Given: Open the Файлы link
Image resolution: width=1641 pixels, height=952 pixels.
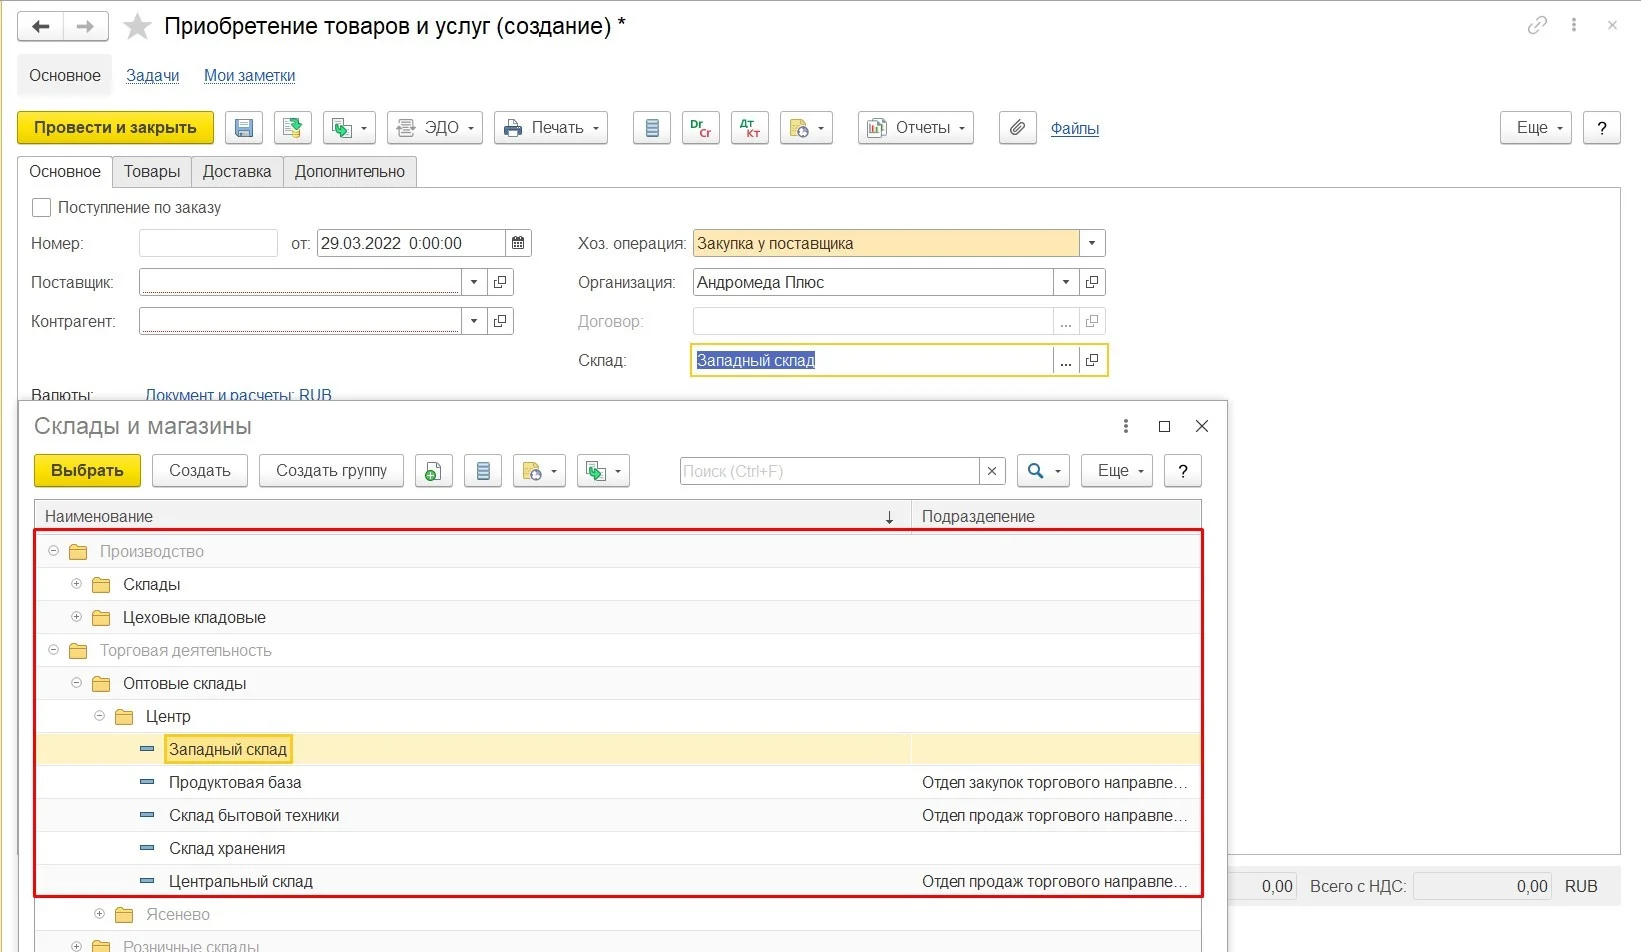Looking at the screenshot, I should pos(1075,128).
